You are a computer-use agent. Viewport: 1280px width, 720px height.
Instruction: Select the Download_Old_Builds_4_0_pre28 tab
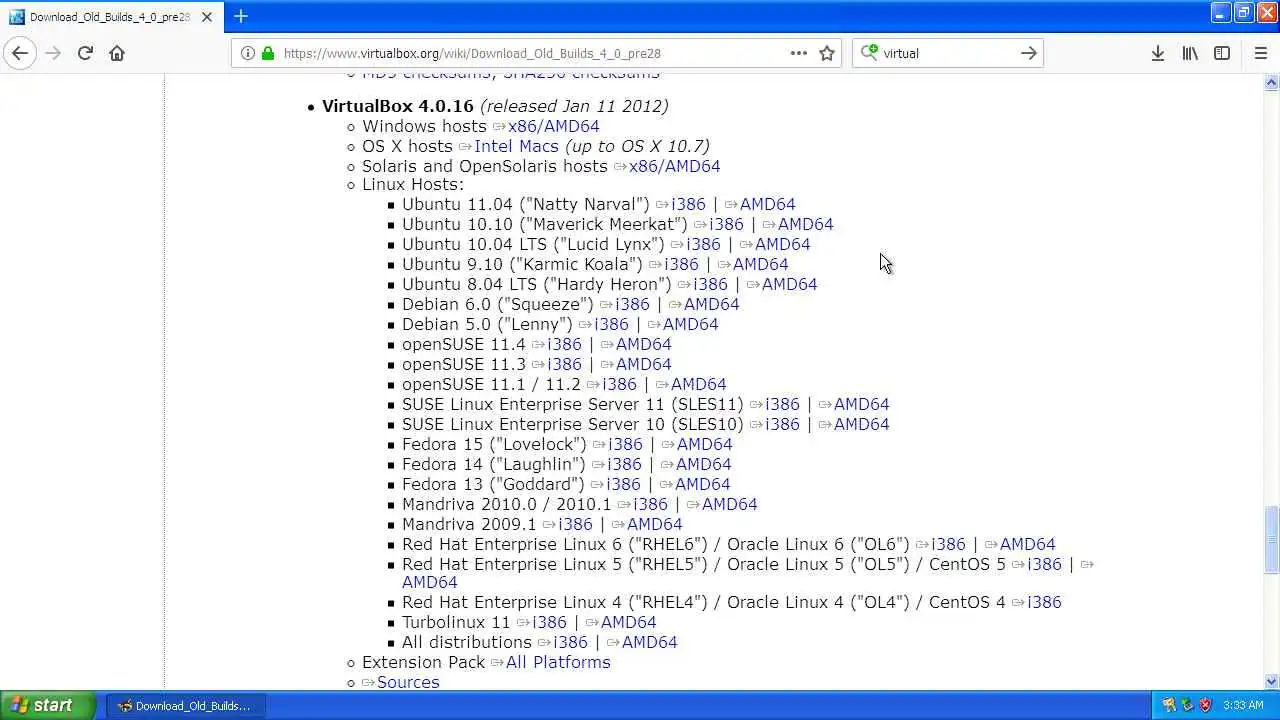[112, 17]
